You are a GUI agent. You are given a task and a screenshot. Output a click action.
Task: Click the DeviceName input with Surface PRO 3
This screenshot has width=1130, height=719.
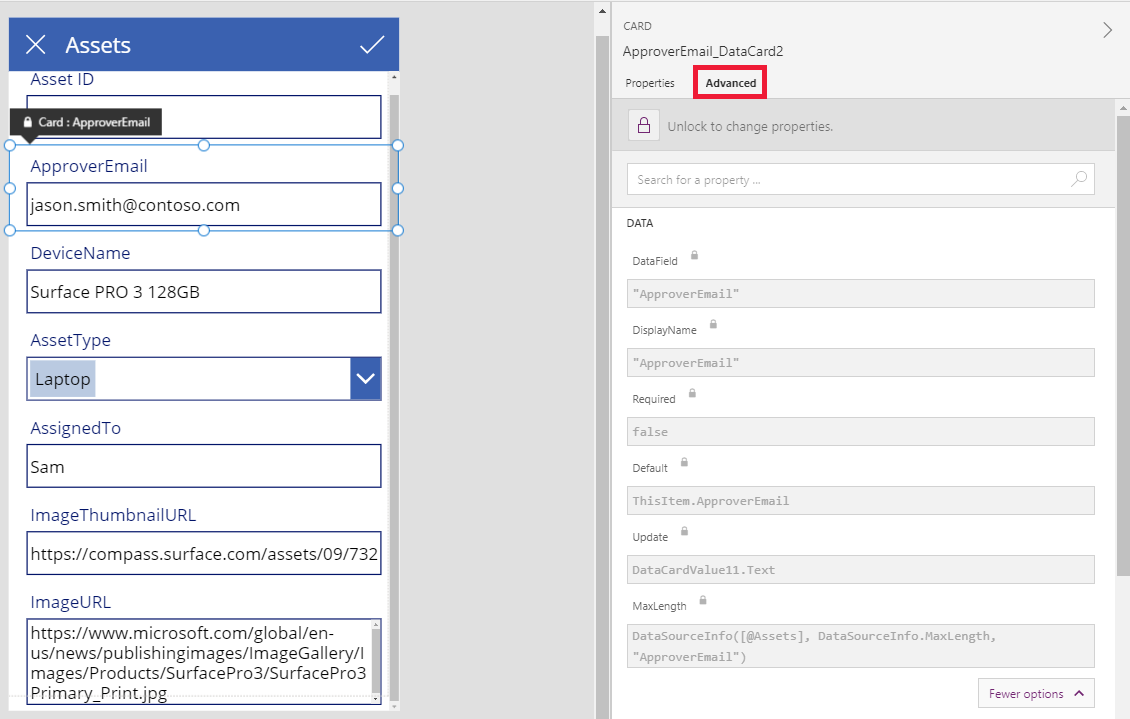(204, 292)
